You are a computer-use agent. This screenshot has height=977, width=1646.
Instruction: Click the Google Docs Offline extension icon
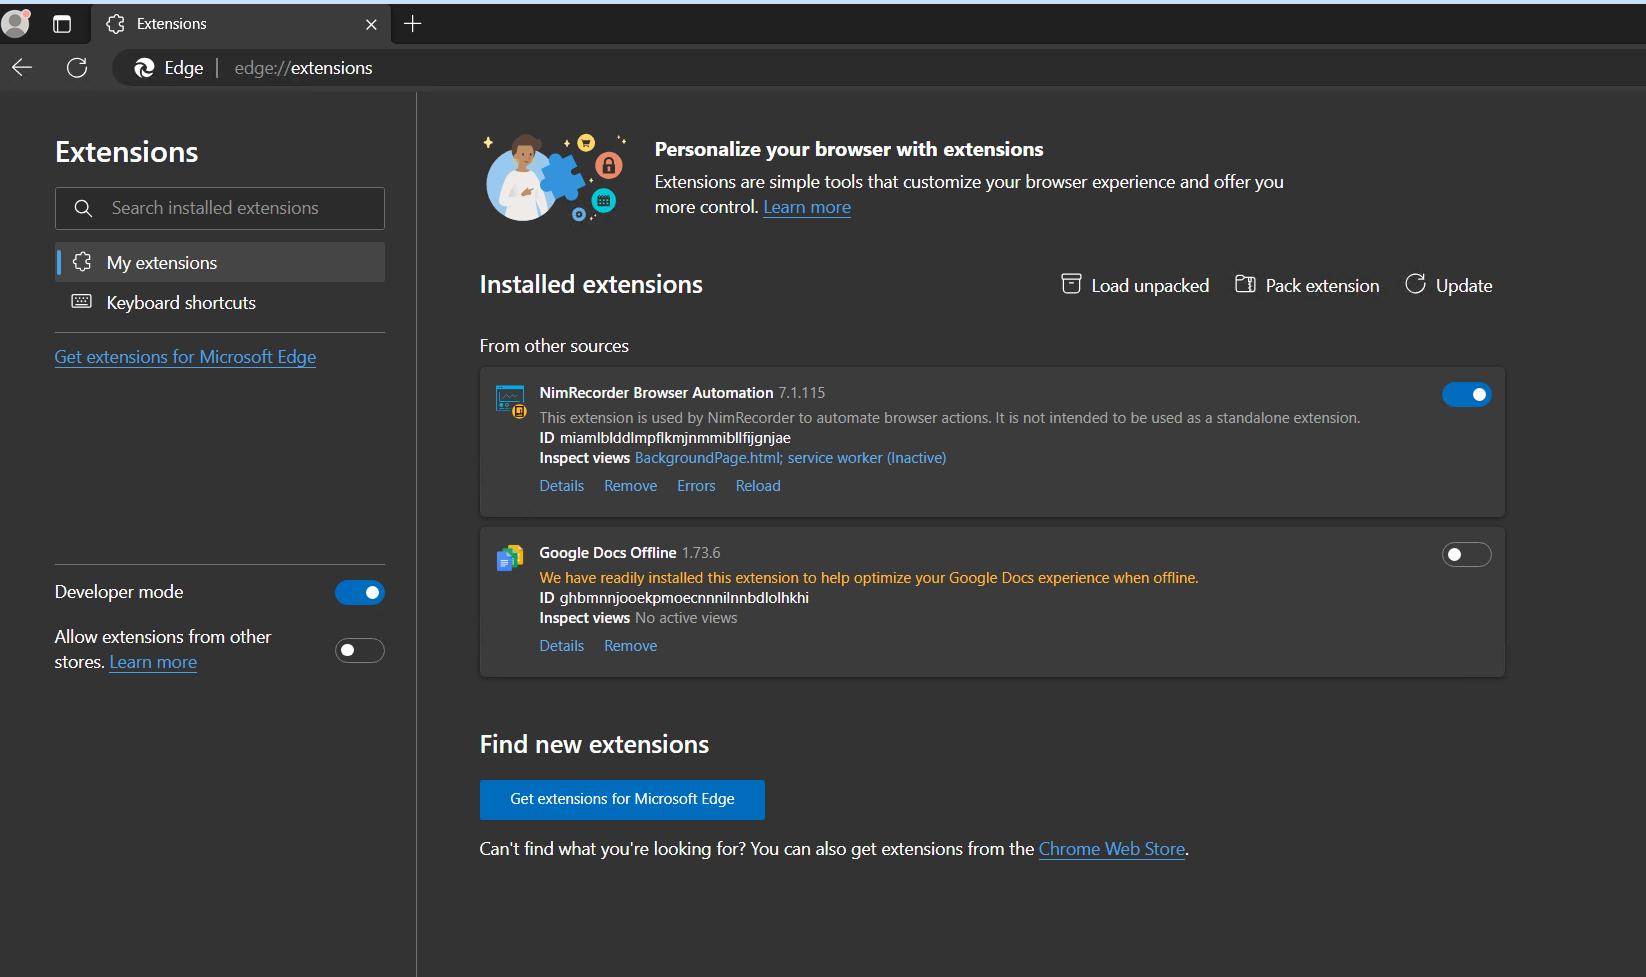(x=510, y=558)
